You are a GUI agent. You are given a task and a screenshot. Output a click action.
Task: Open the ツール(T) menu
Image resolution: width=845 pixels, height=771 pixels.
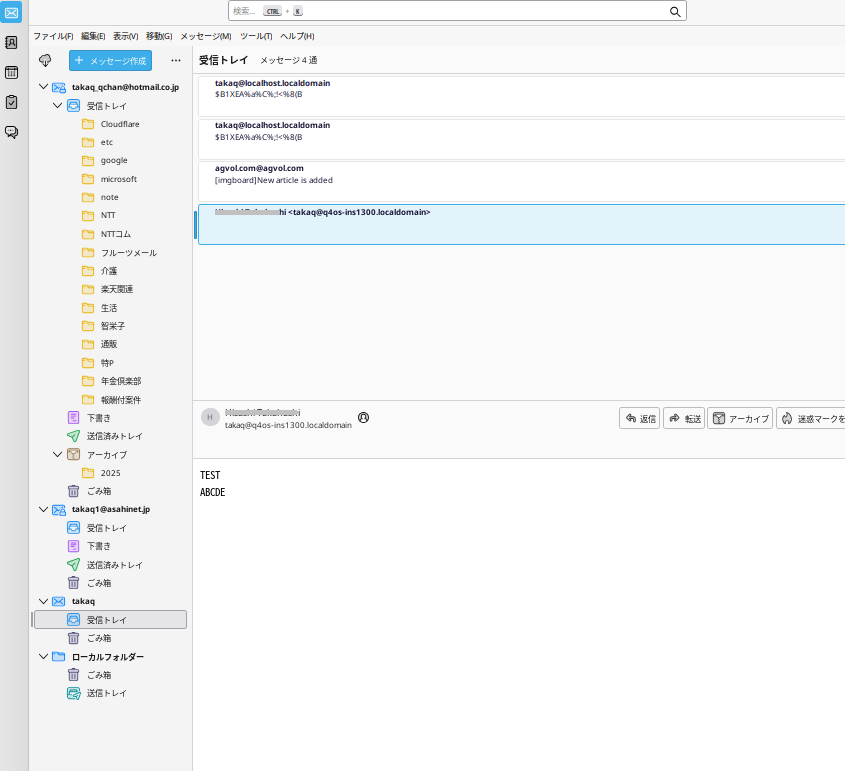pyautogui.click(x=256, y=36)
